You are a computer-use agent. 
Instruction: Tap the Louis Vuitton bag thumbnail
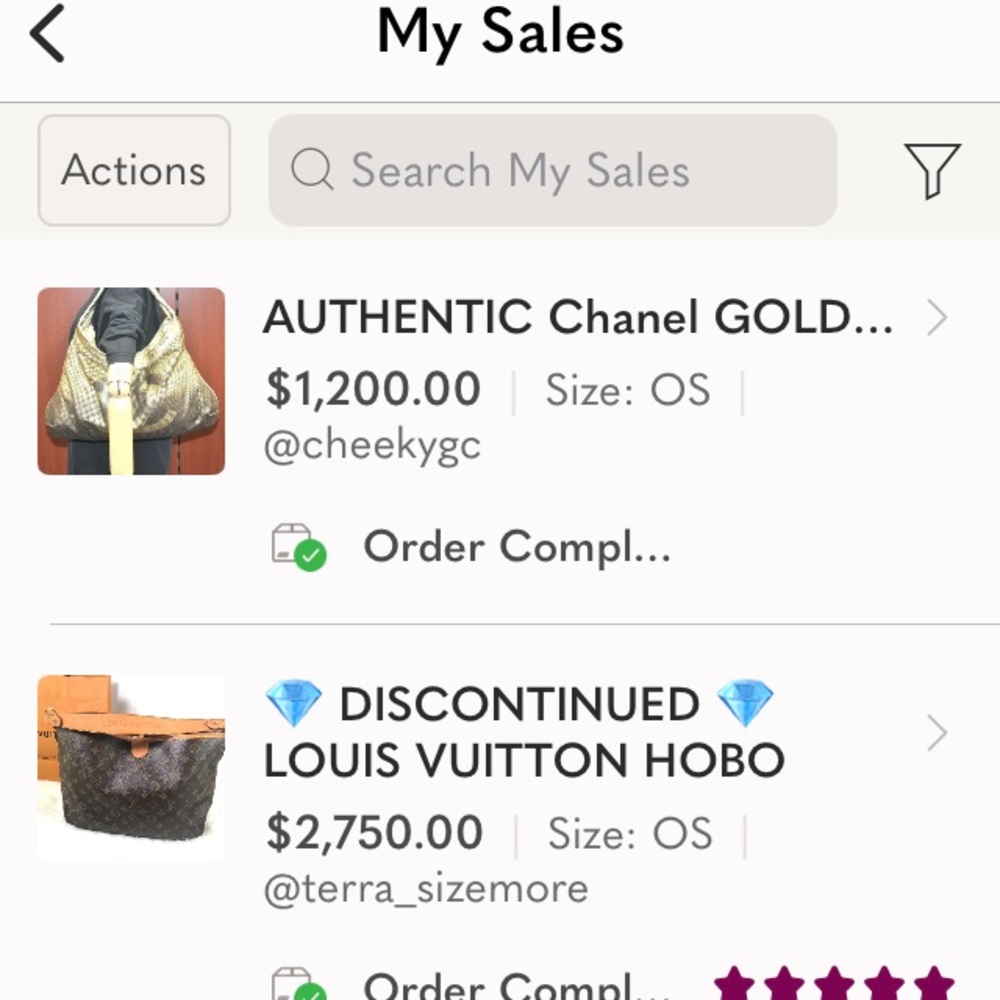click(x=131, y=767)
